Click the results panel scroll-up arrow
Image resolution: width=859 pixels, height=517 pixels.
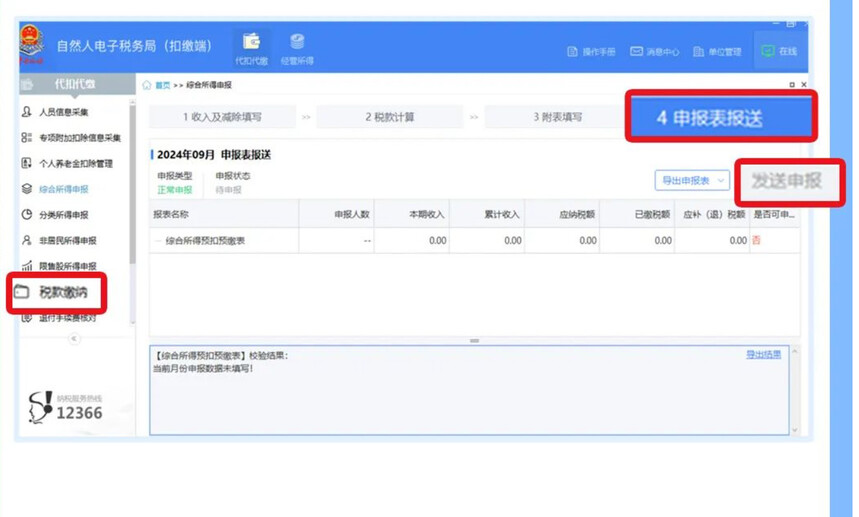794,351
